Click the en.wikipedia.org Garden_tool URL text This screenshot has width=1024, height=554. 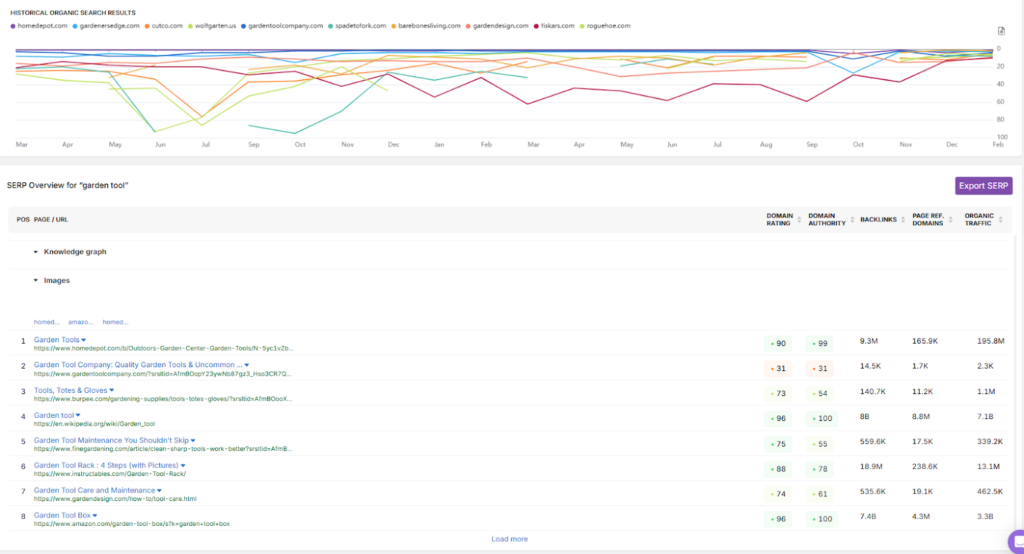[94, 423]
